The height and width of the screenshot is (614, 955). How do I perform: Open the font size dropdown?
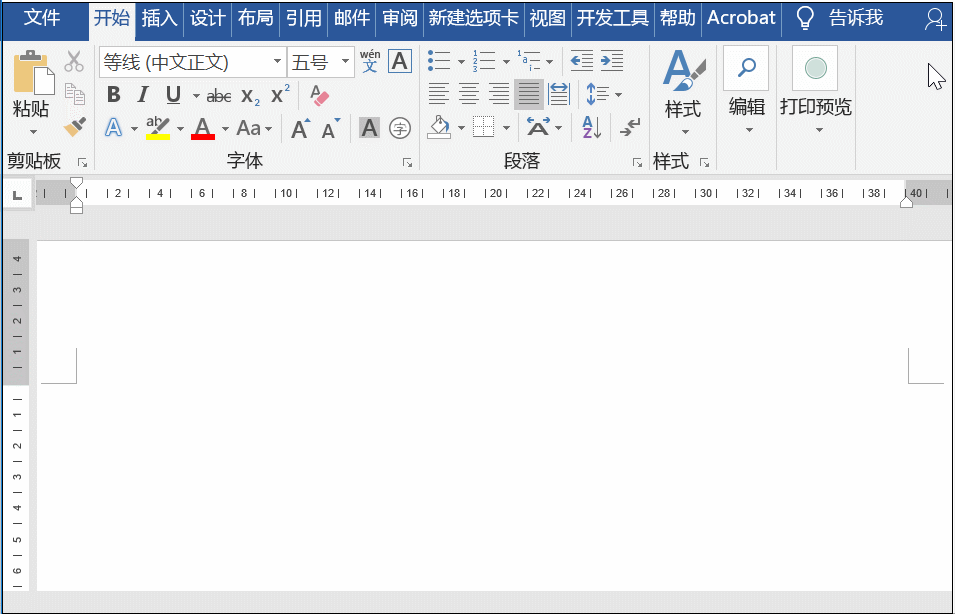click(345, 61)
